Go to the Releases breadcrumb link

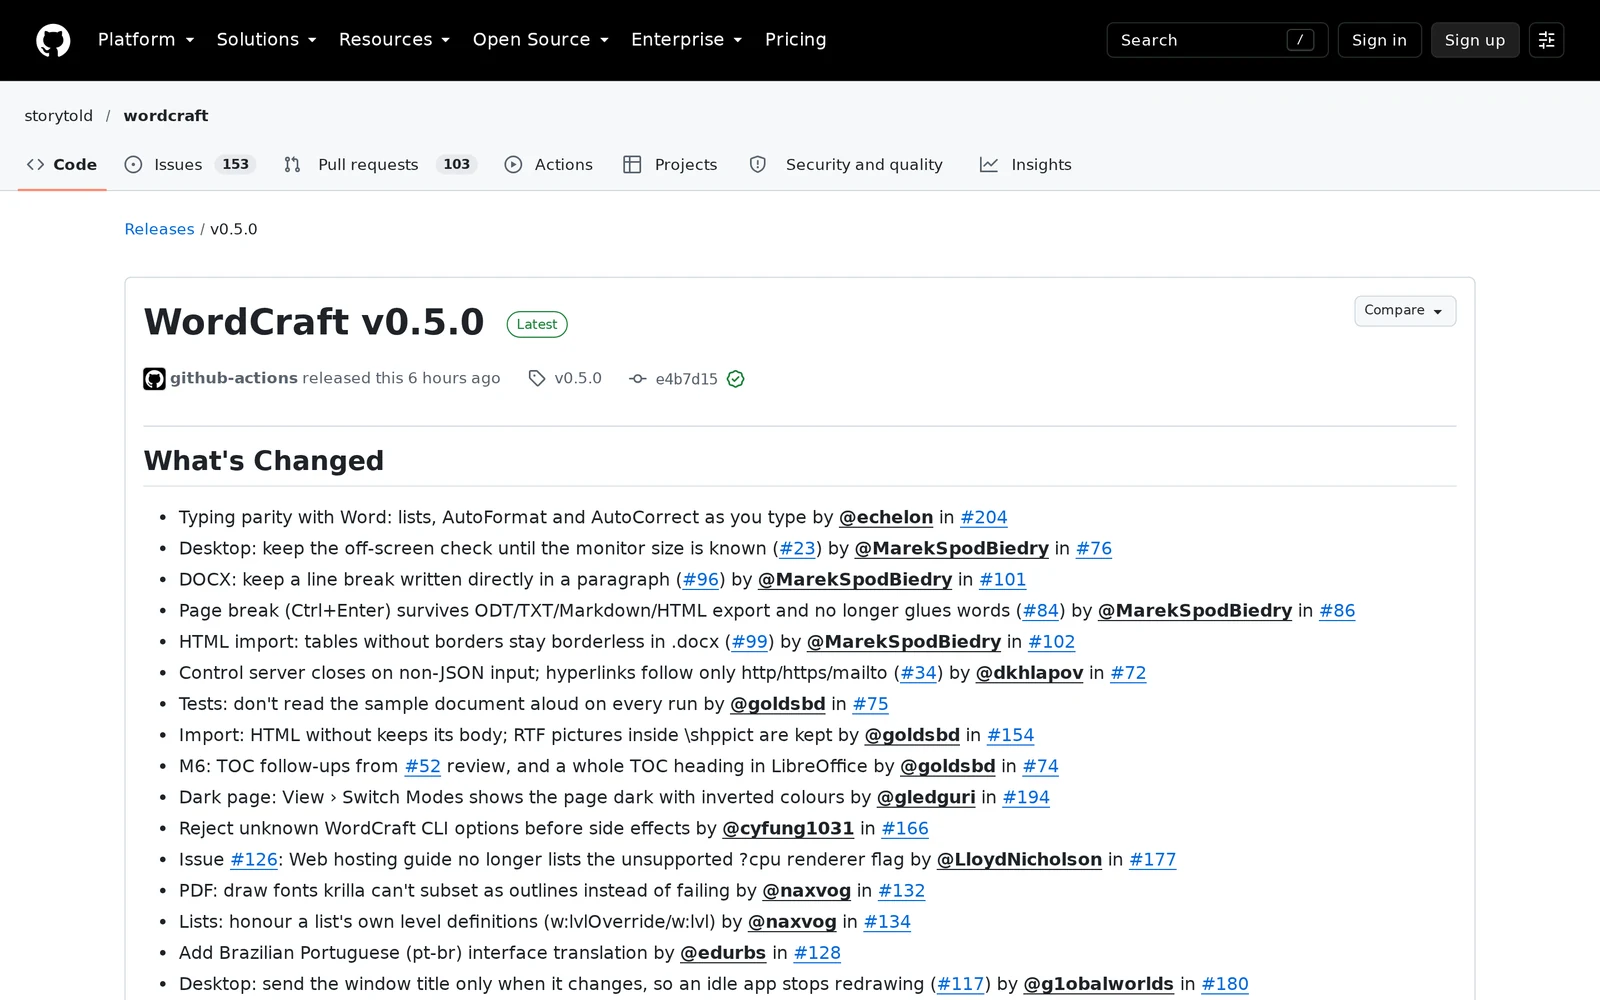pos(160,229)
